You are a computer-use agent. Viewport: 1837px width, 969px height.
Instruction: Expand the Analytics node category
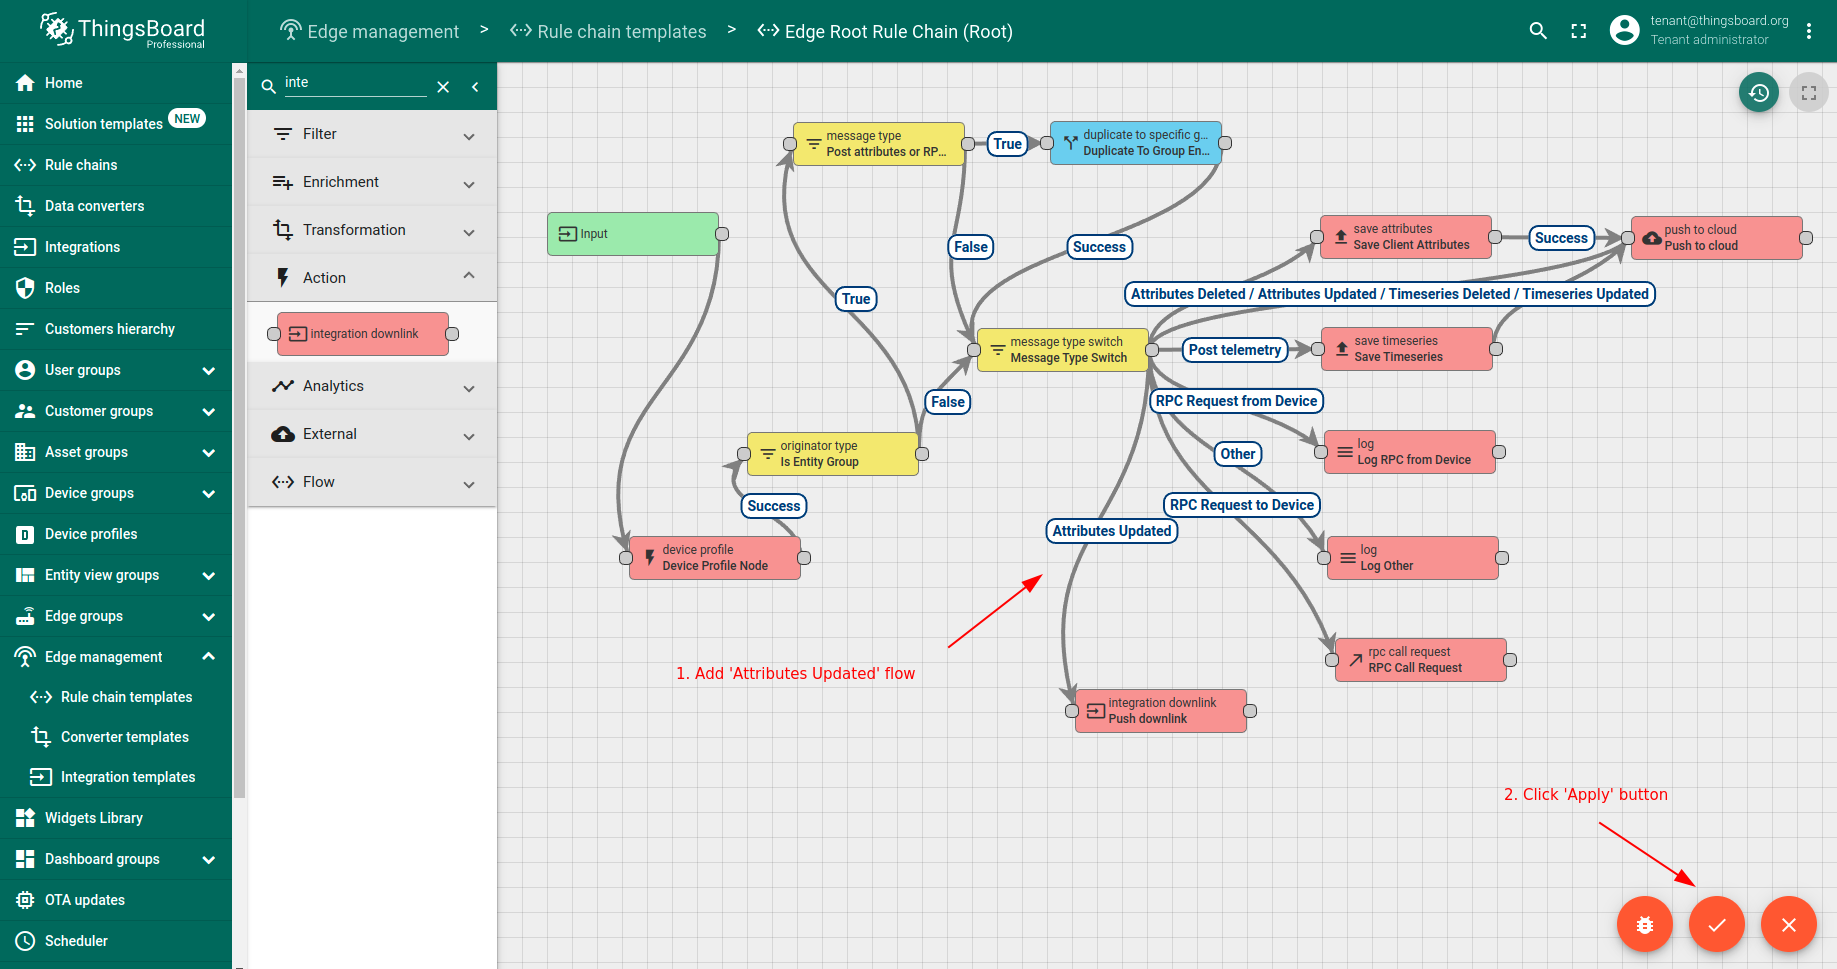[372, 386]
